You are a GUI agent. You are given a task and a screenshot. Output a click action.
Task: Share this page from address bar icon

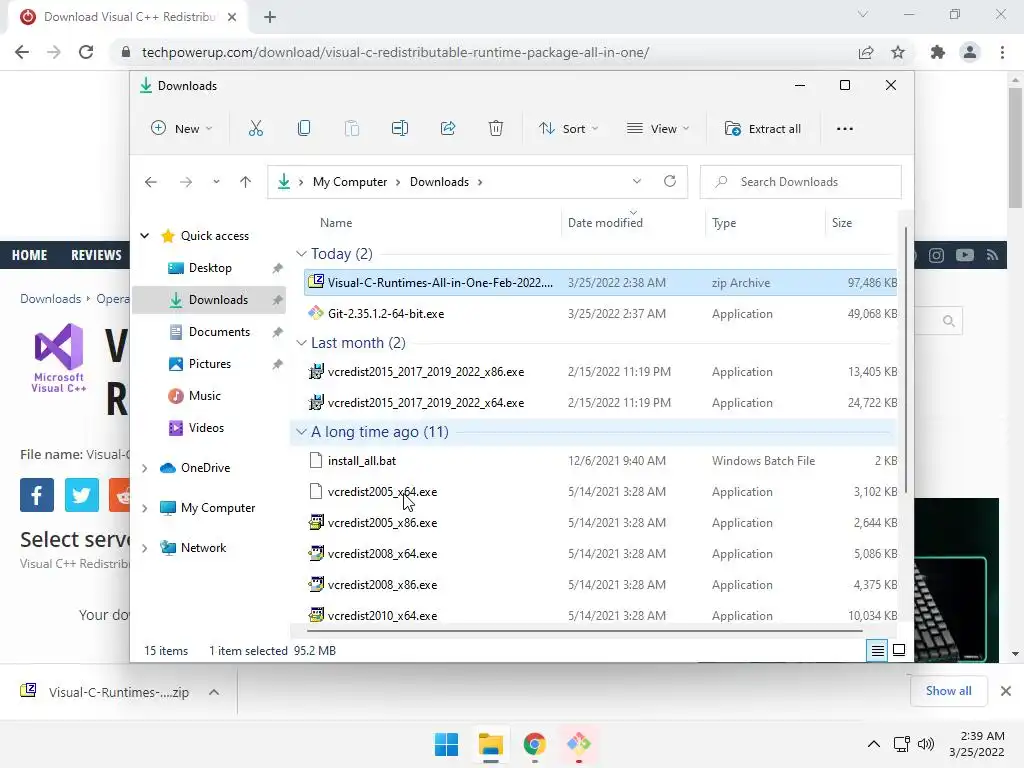pyautogui.click(x=866, y=52)
